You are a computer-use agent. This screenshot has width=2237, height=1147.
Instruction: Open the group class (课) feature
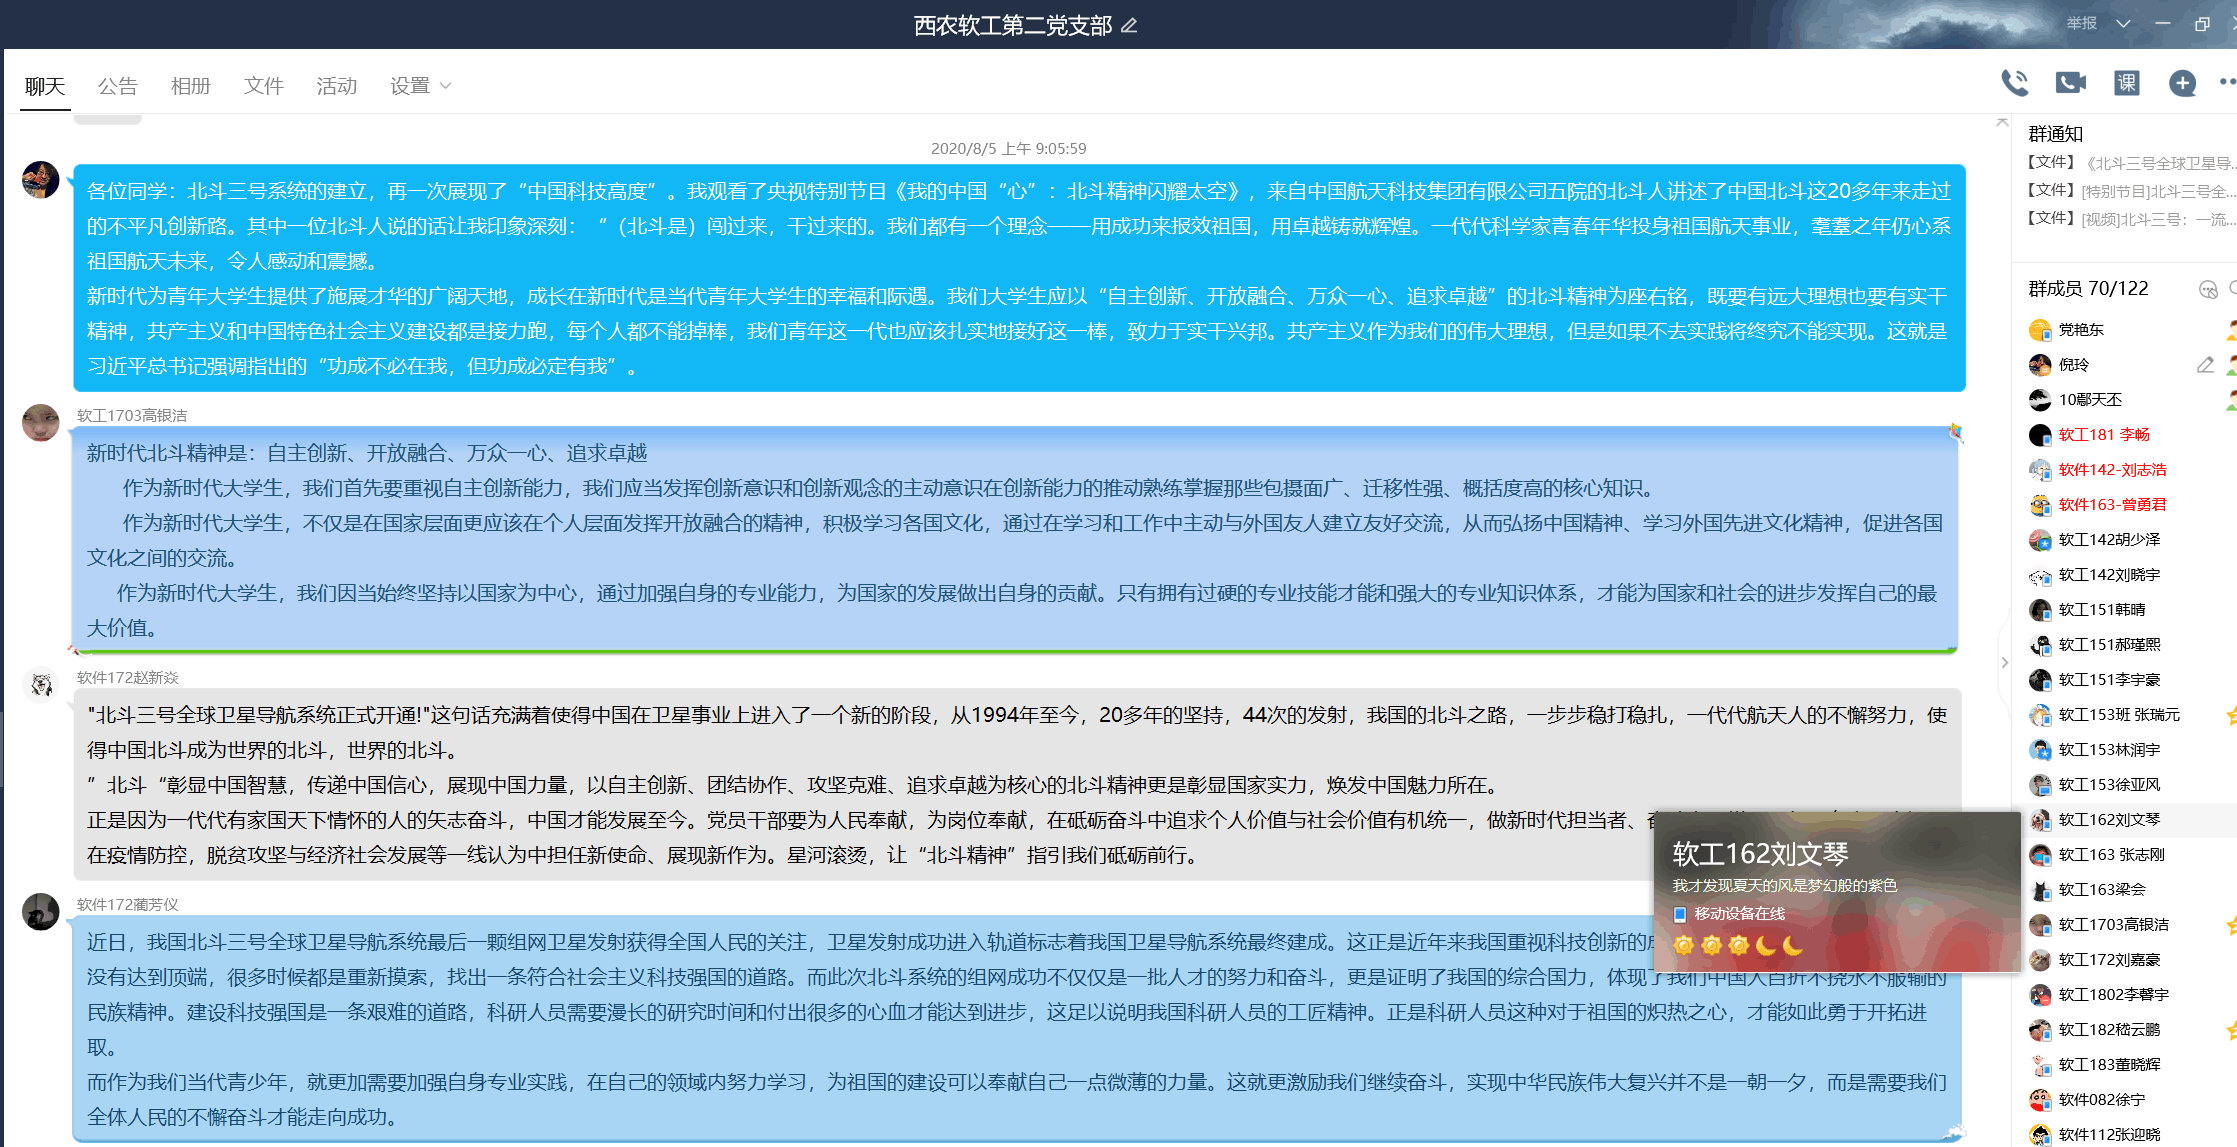point(2126,84)
